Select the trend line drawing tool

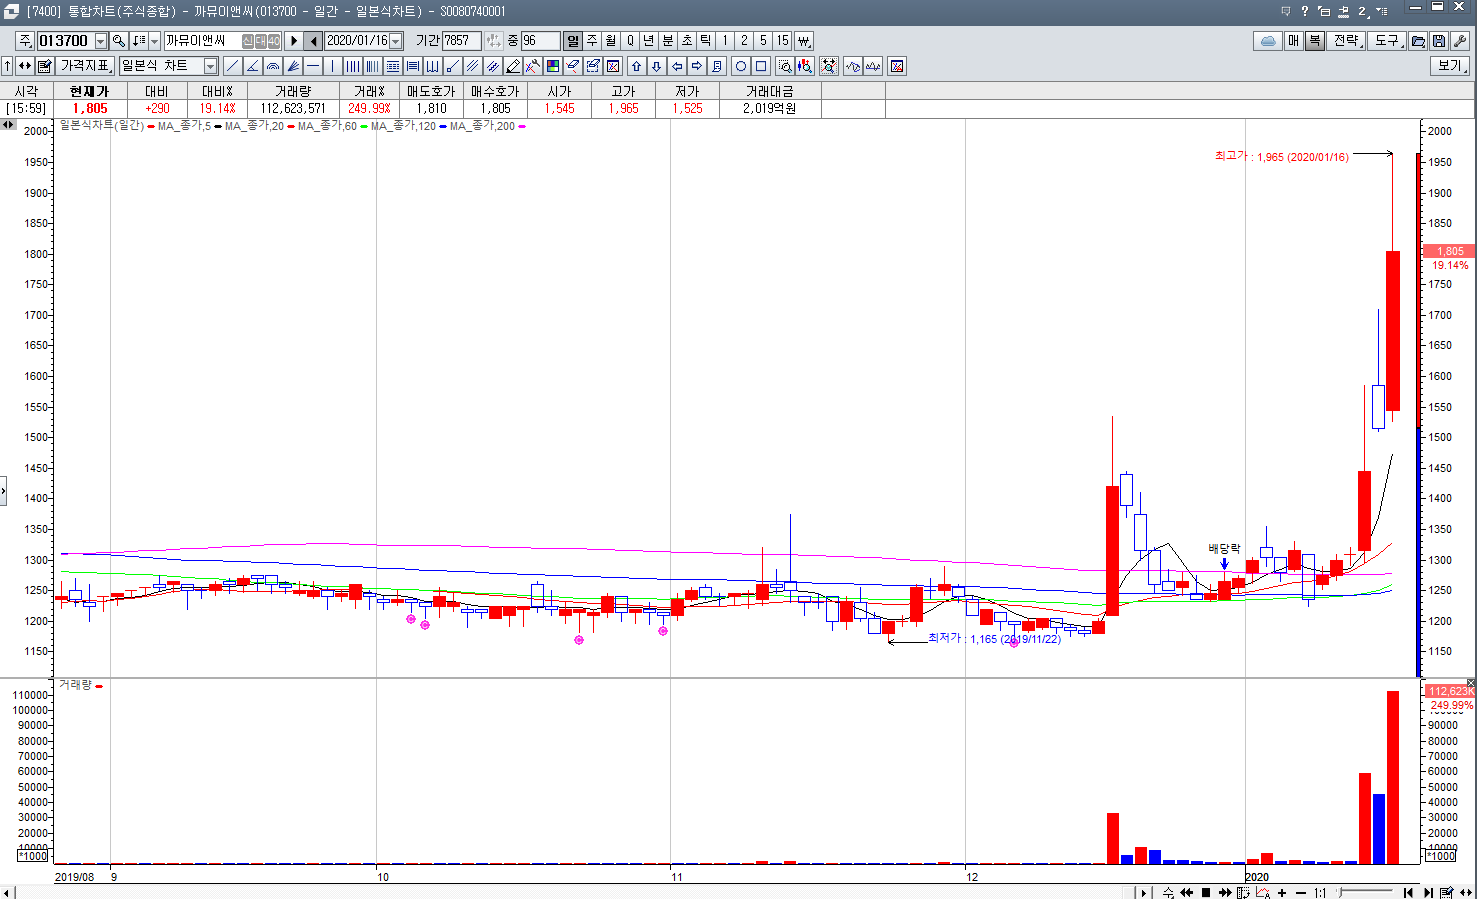(232, 66)
